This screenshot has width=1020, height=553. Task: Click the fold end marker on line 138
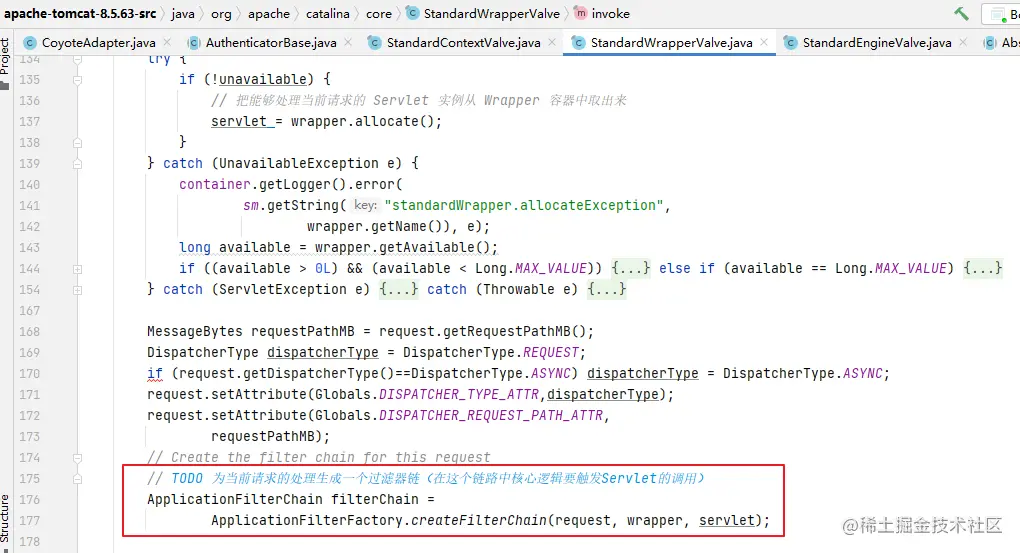coord(77,142)
